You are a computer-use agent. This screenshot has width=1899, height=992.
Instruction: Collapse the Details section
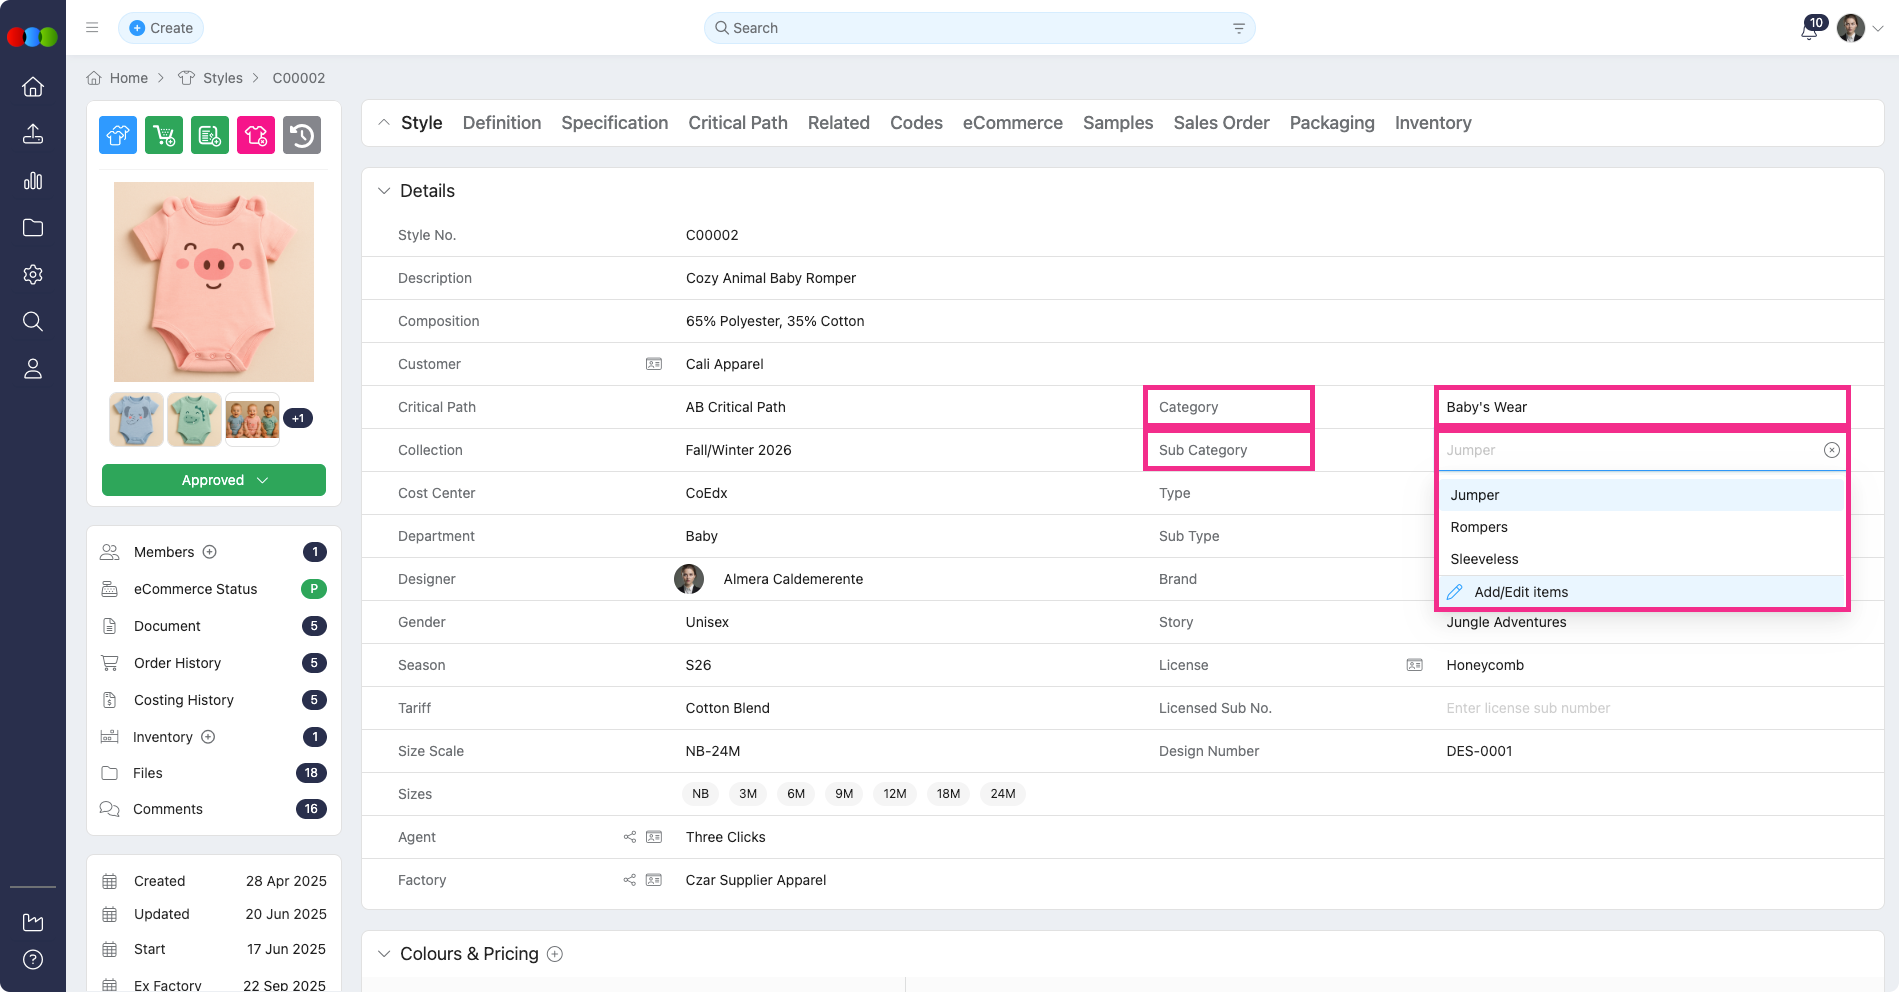[384, 191]
